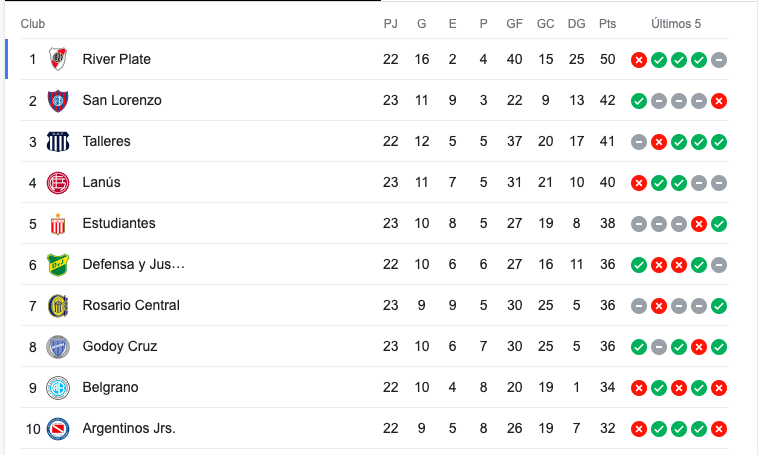Click the Pts column header
Viewport: 758px width, 455px height.
pos(607,24)
